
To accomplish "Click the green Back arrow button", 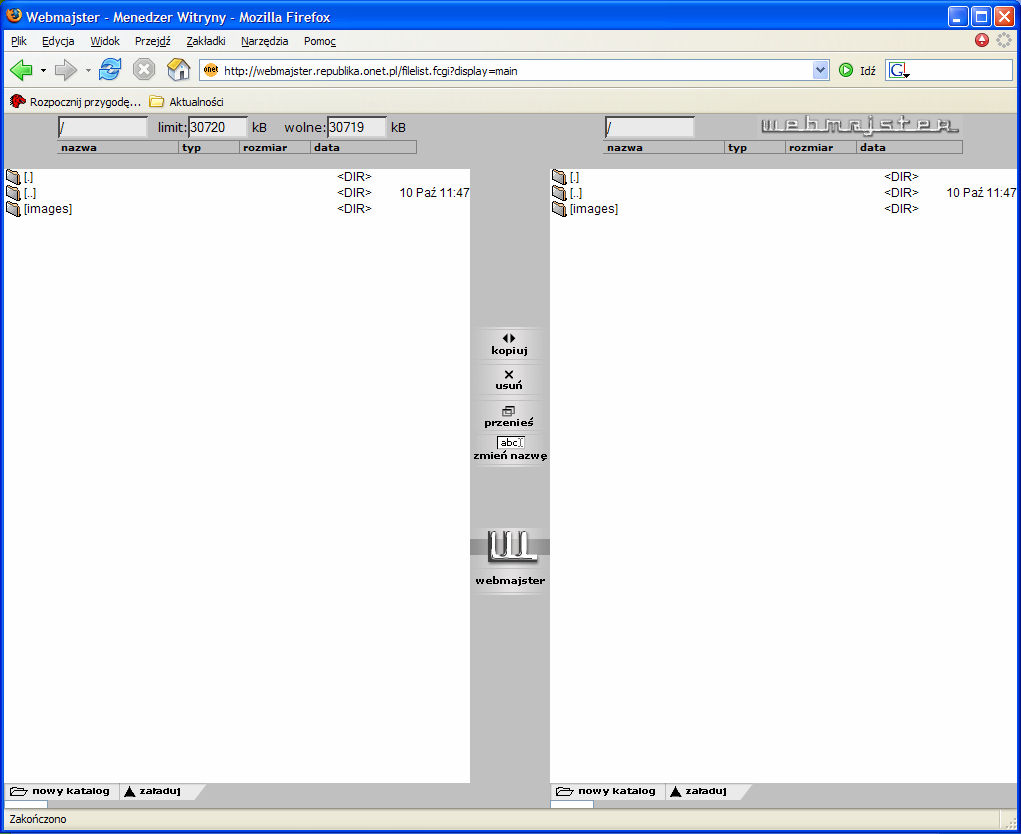I will 21,70.
